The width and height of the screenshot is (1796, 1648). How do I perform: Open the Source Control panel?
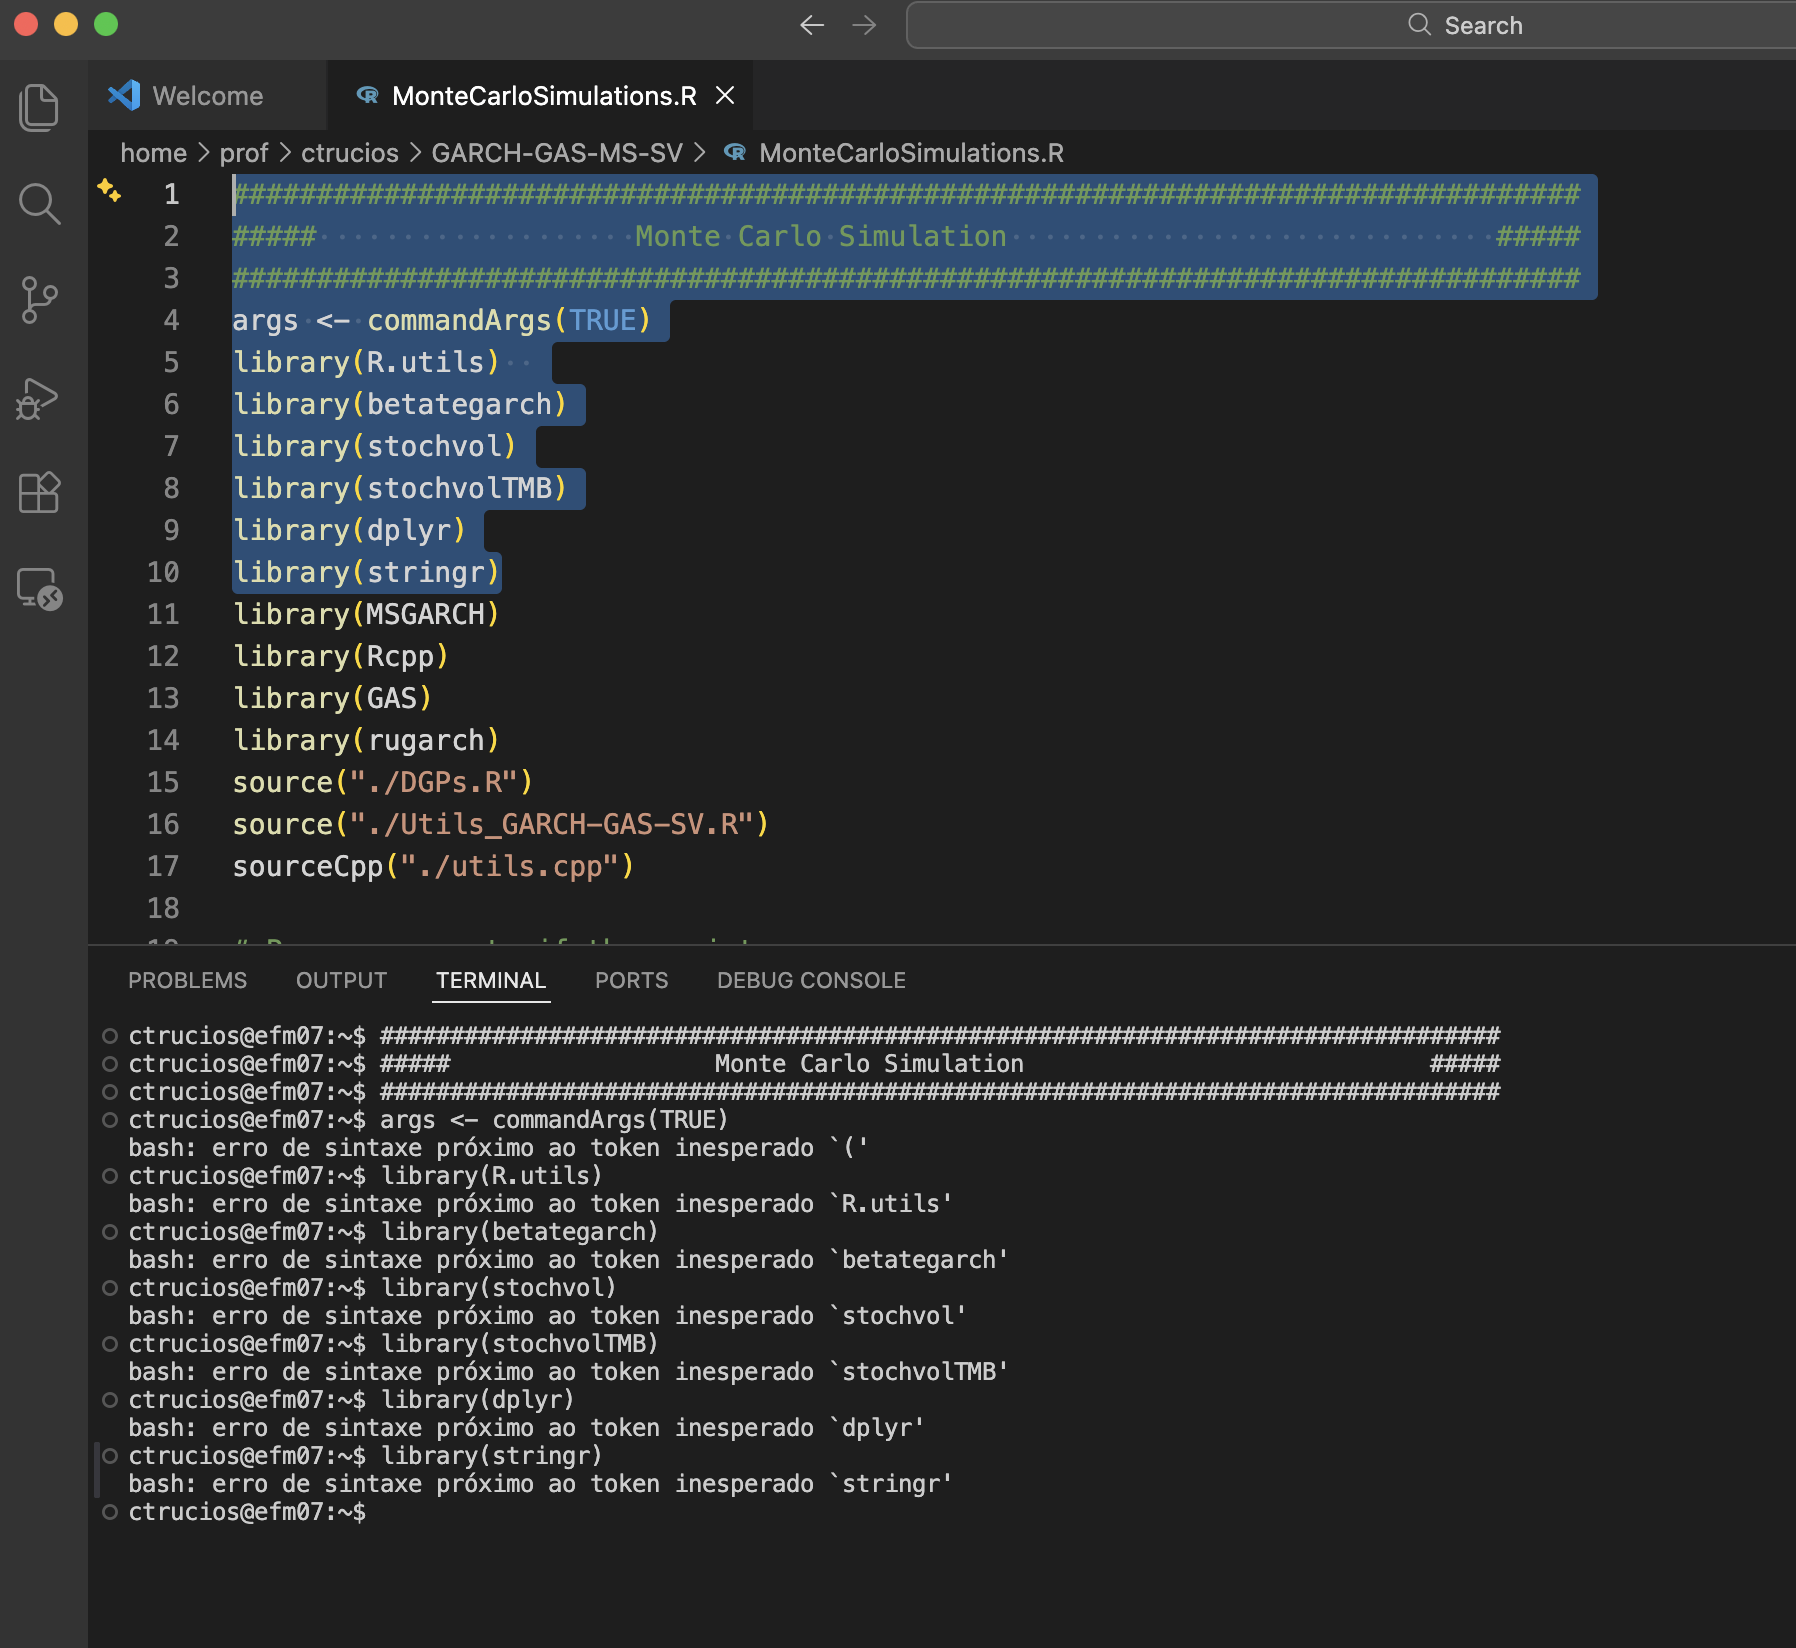click(x=39, y=297)
